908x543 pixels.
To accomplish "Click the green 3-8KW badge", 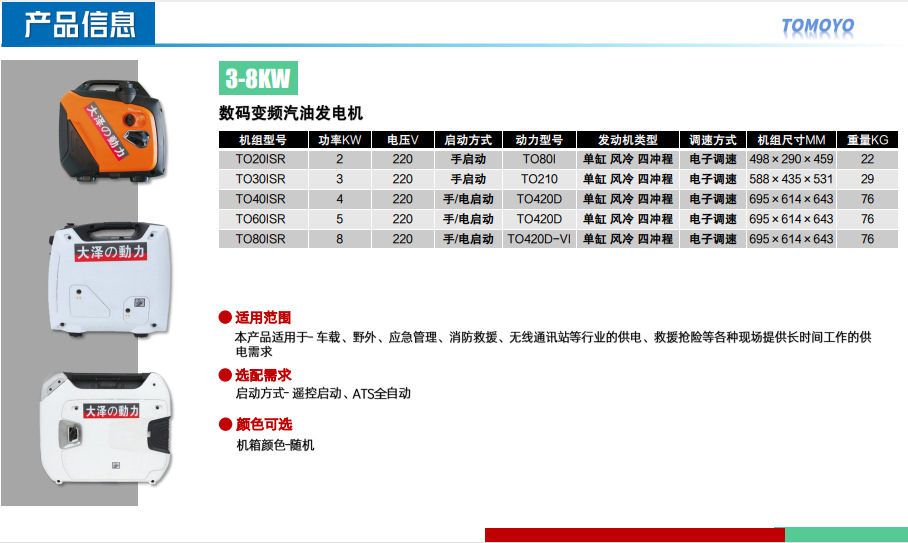I will coord(258,78).
